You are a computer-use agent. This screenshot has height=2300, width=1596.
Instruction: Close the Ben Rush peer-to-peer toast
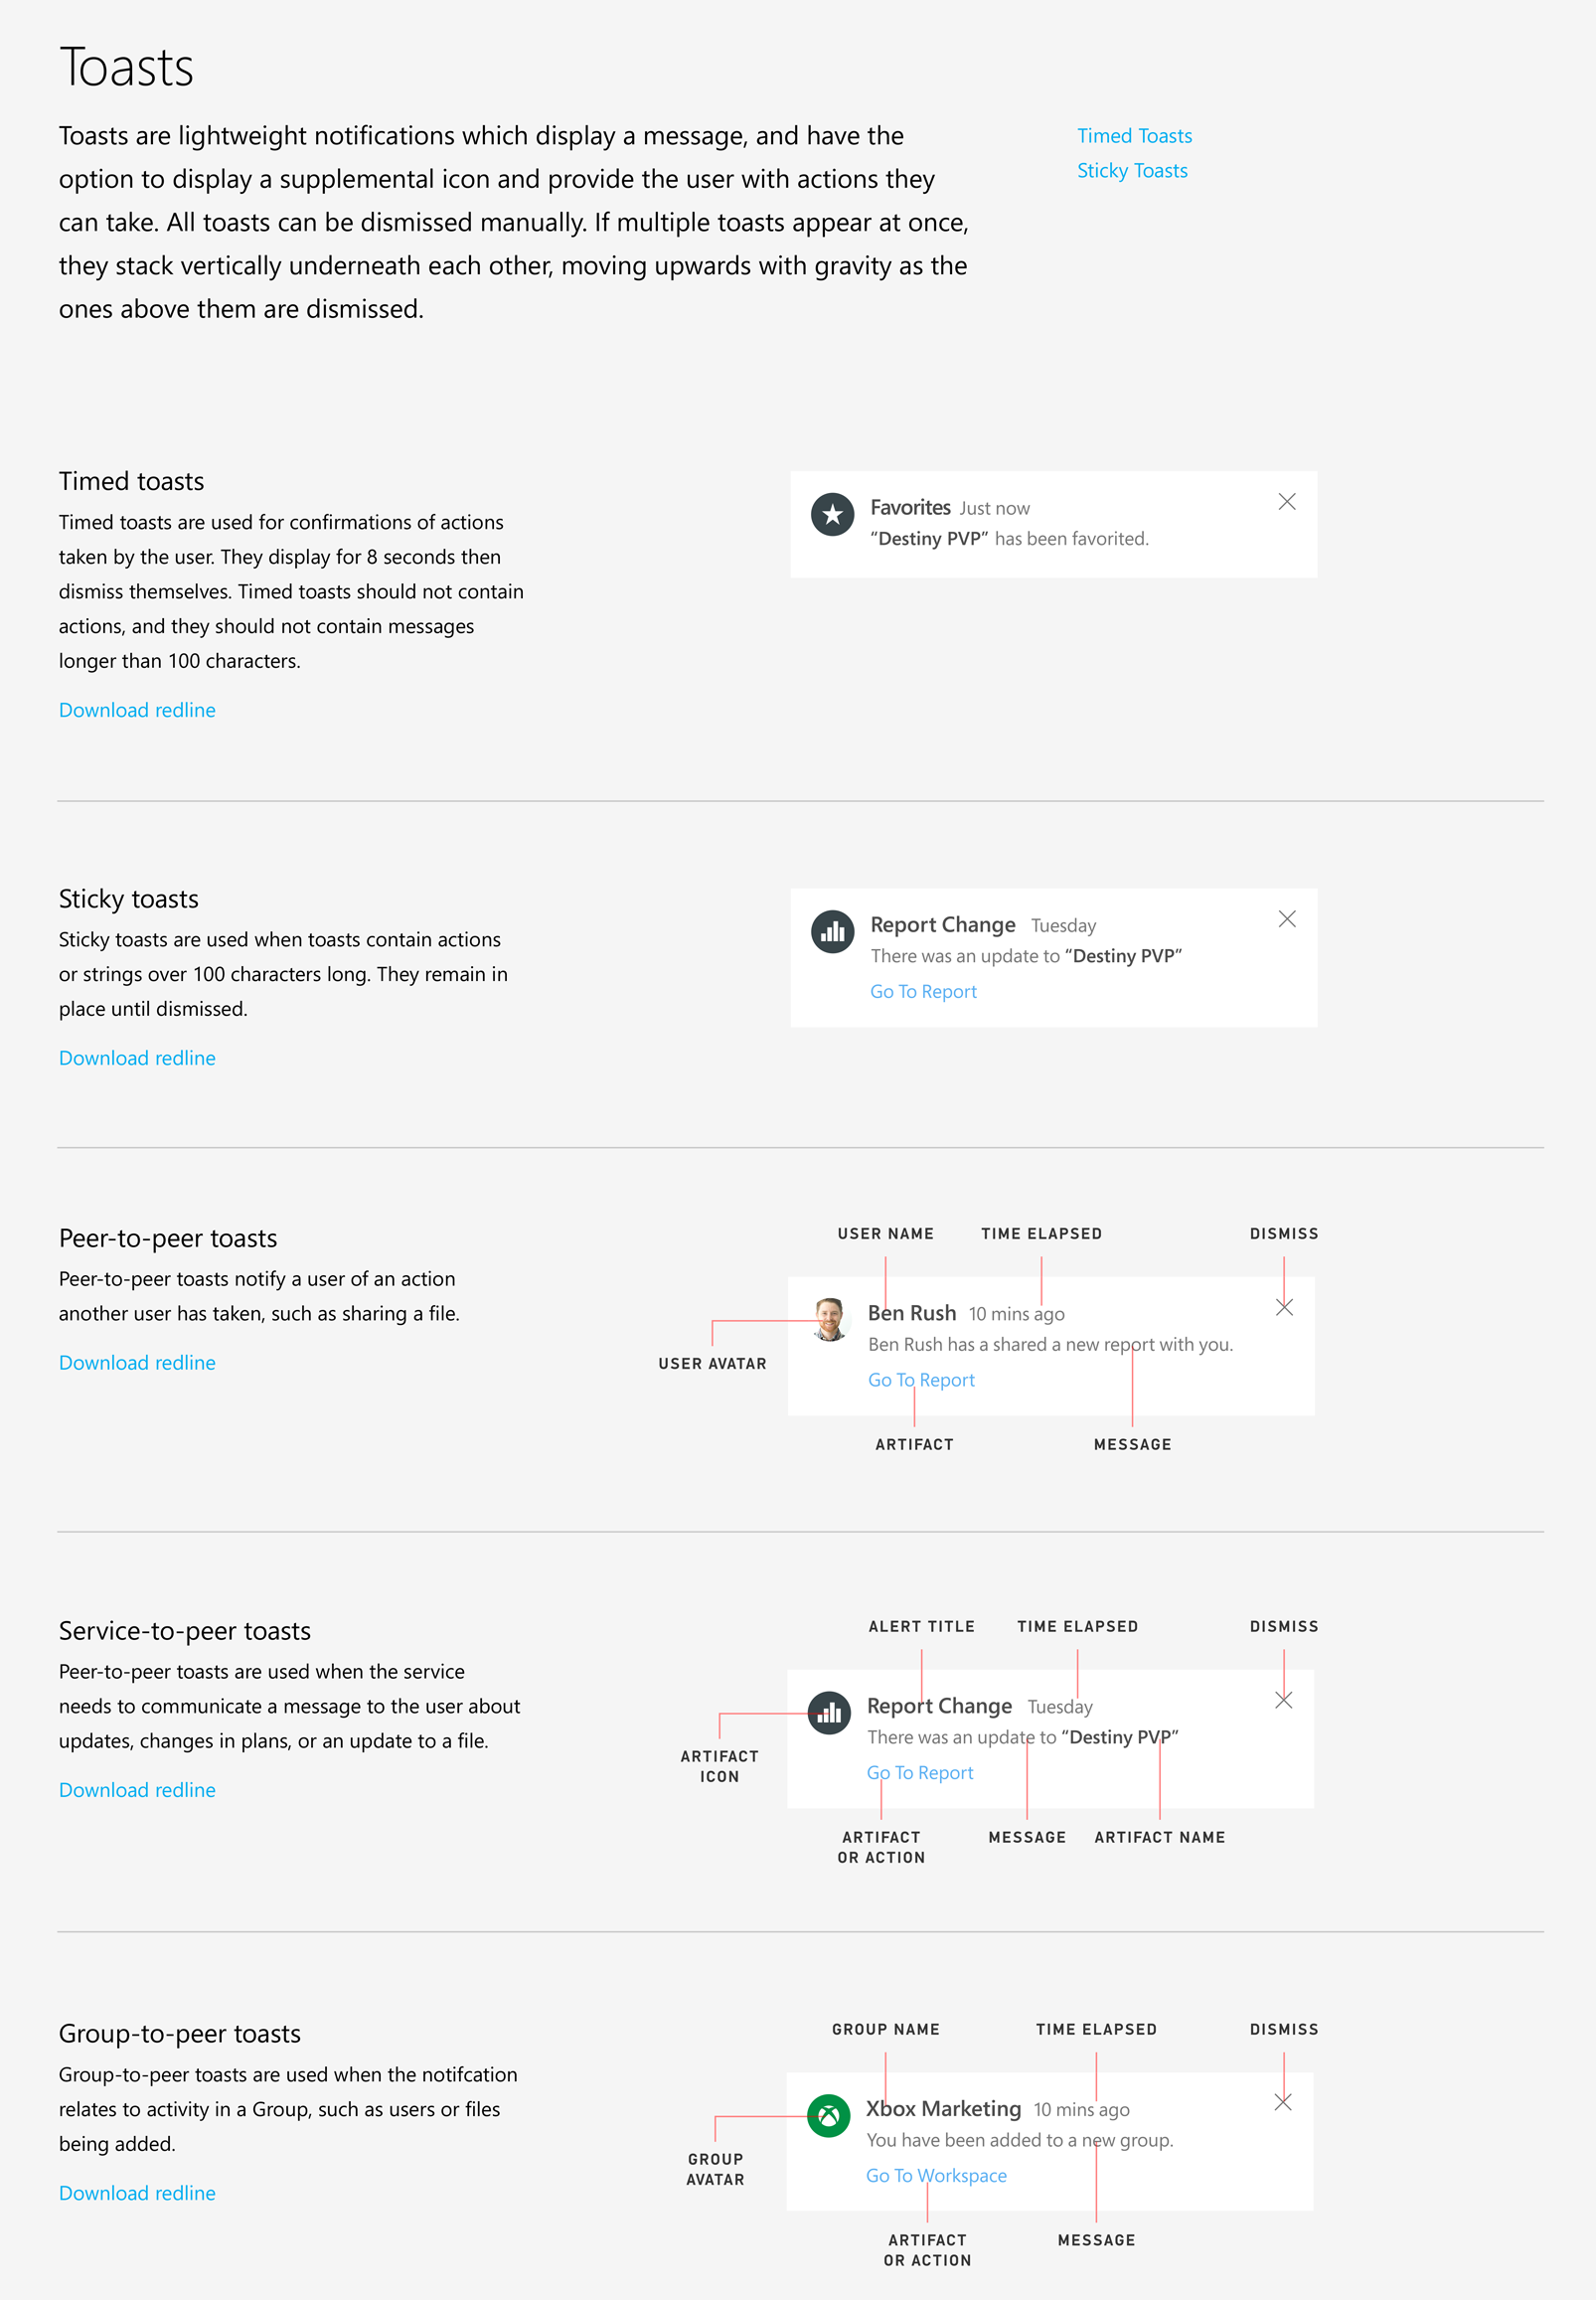pos(1284,1307)
